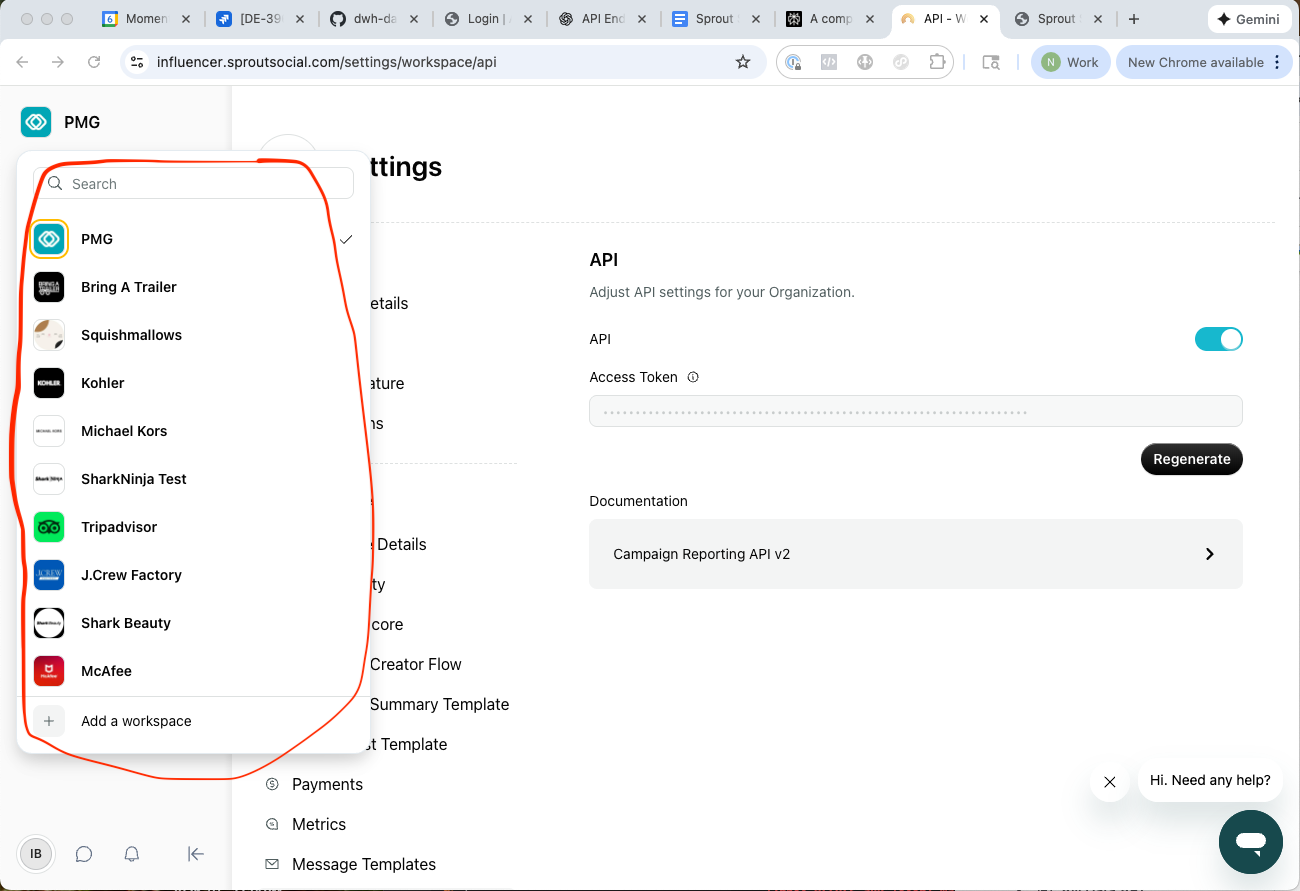Open the help chat widget button
This screenshot has height=891, width=1300.
pyautogui.click(x=1250, y=842)
